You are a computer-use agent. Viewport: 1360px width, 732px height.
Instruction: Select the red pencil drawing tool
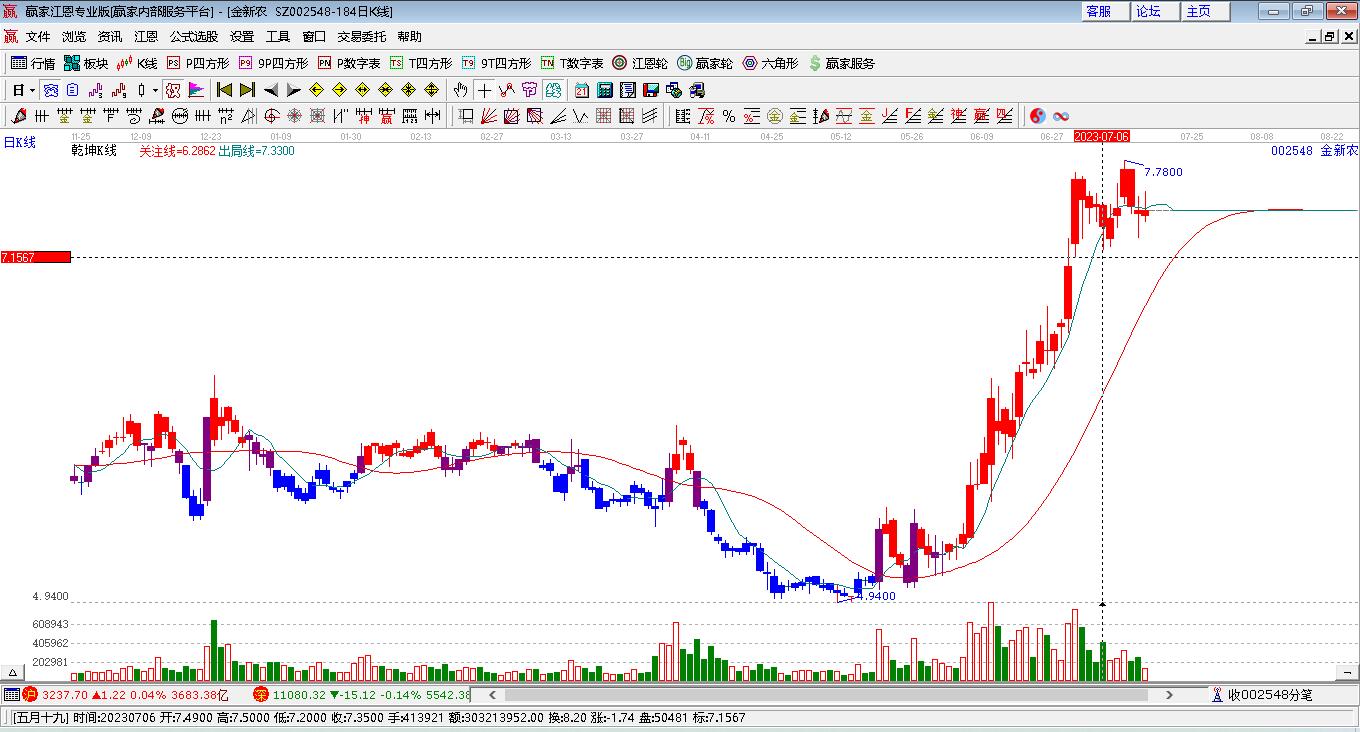(18, 116)
